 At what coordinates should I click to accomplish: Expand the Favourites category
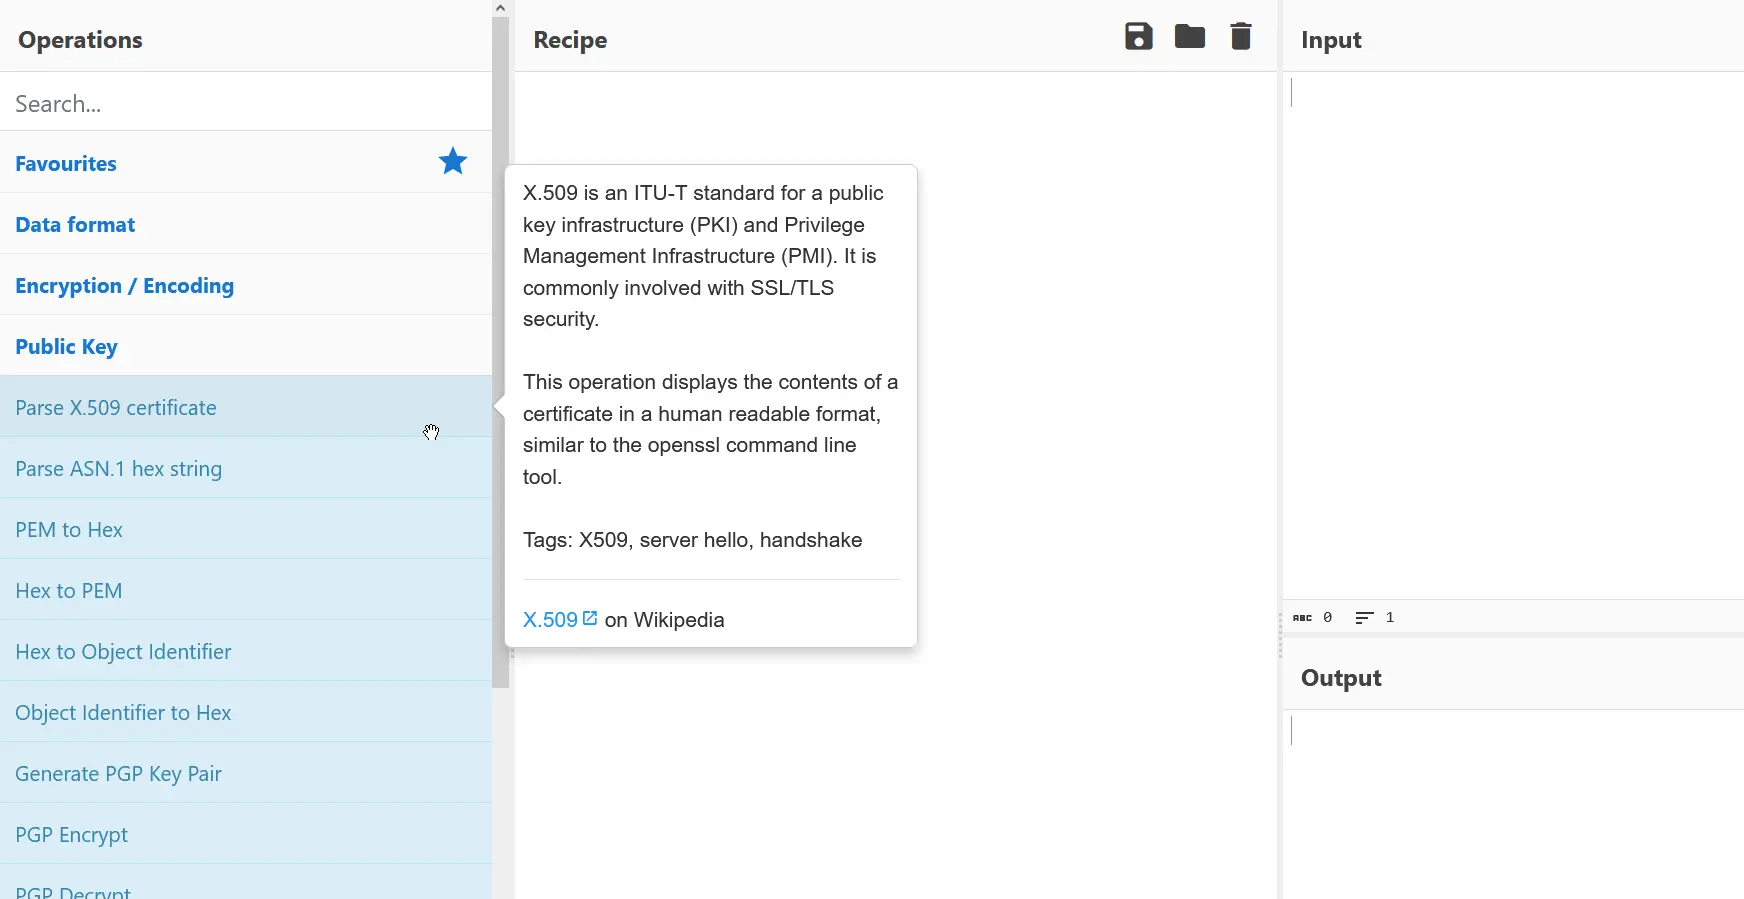[x=66, y=164]
